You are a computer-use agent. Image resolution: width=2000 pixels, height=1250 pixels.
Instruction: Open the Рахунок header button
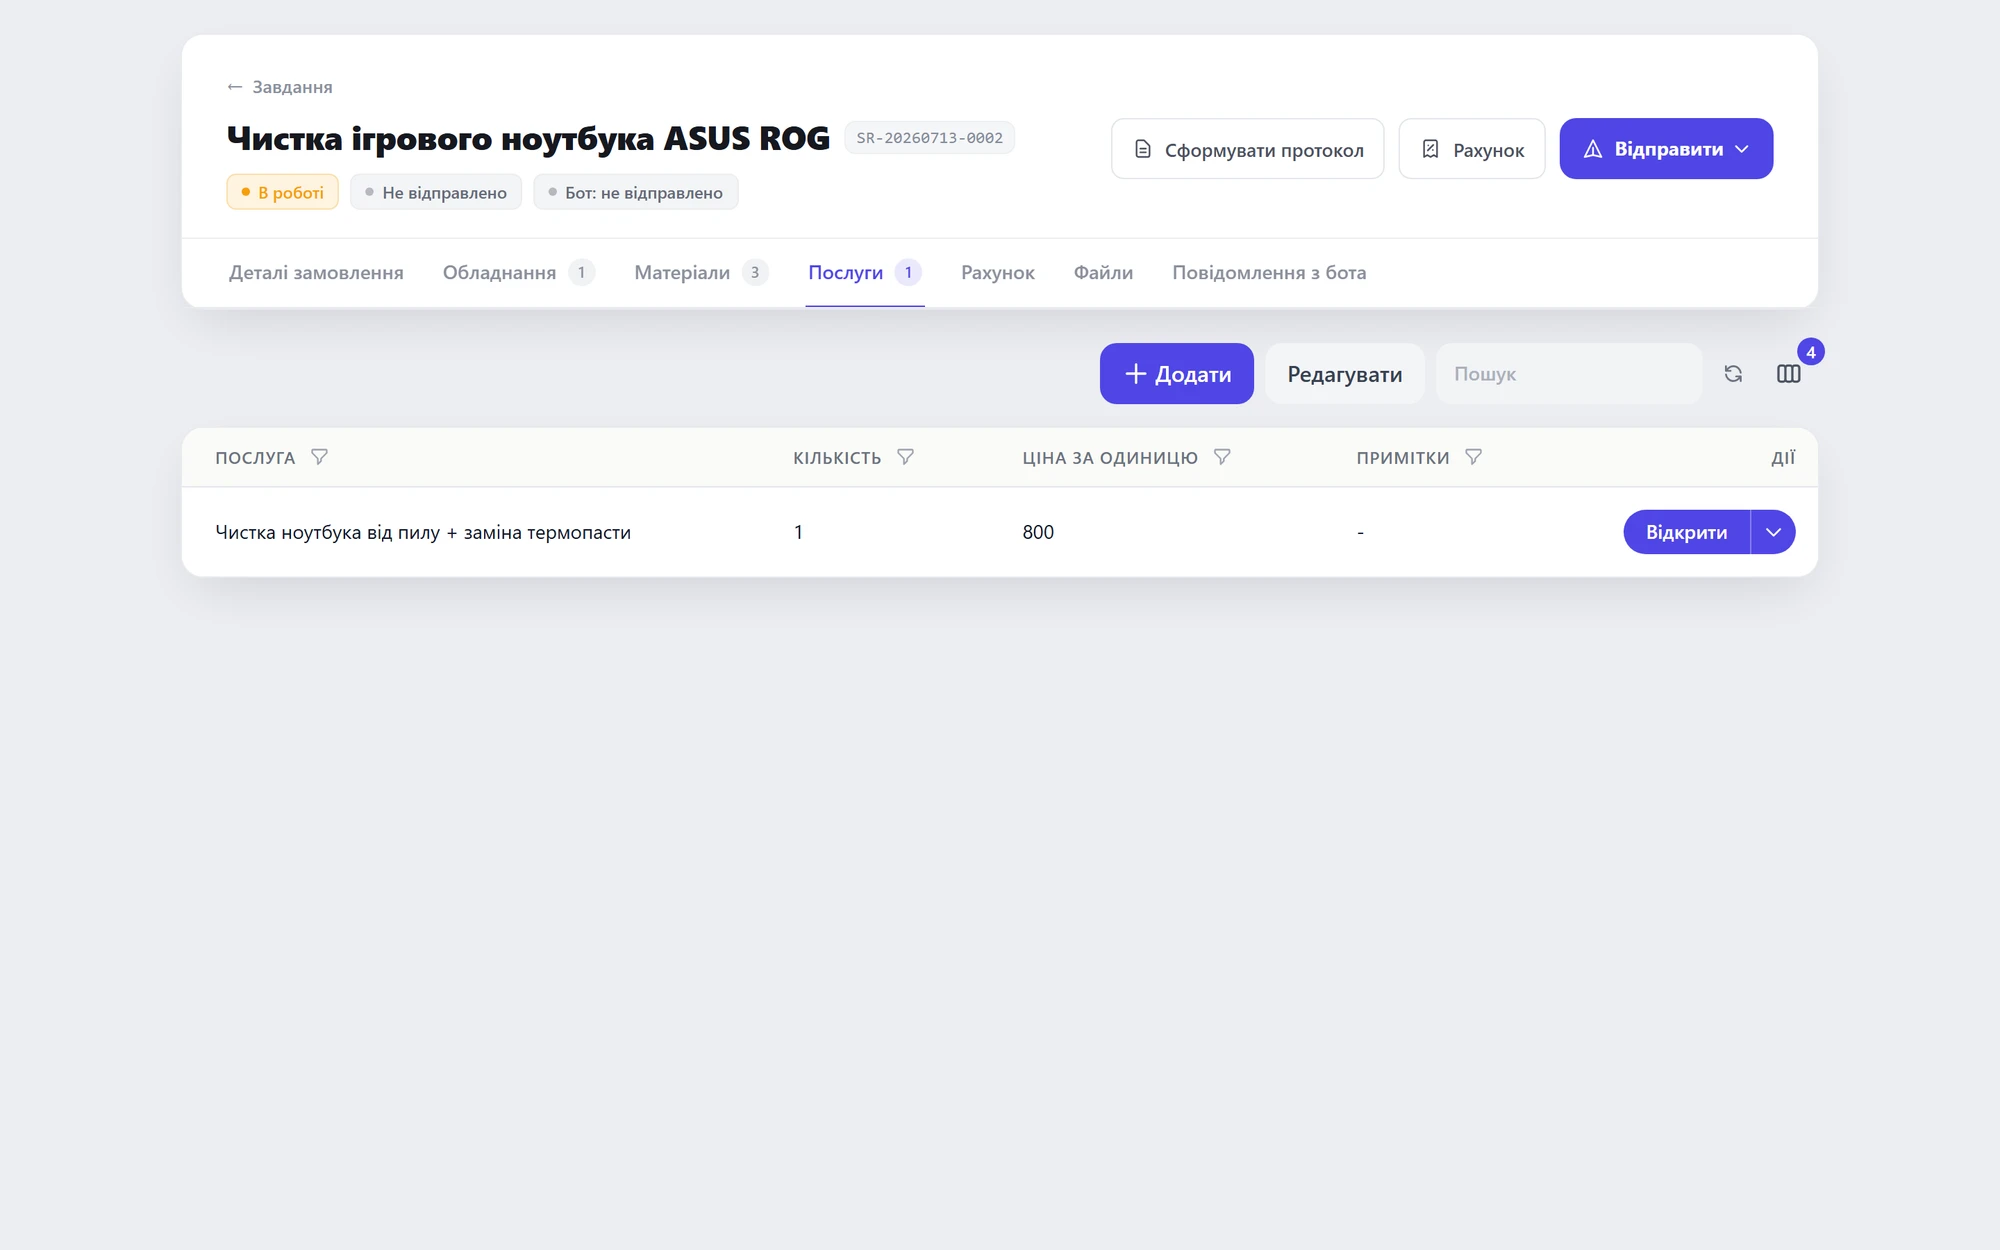coord(1471,149)
